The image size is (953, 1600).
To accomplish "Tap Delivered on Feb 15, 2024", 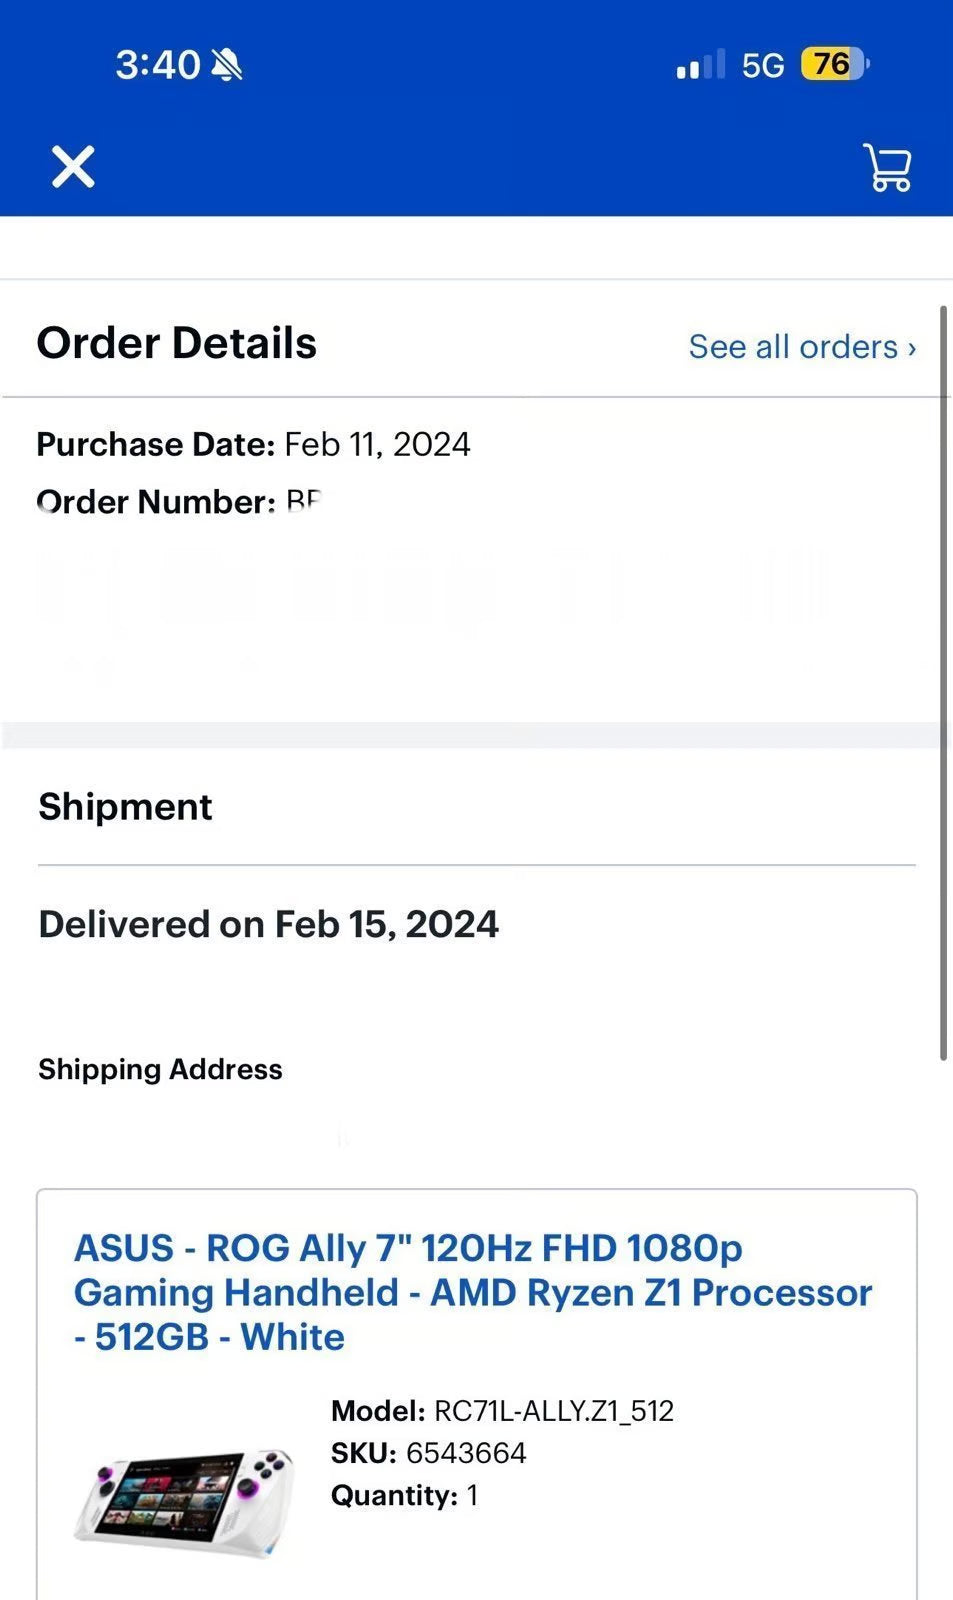I will [267, 923].
